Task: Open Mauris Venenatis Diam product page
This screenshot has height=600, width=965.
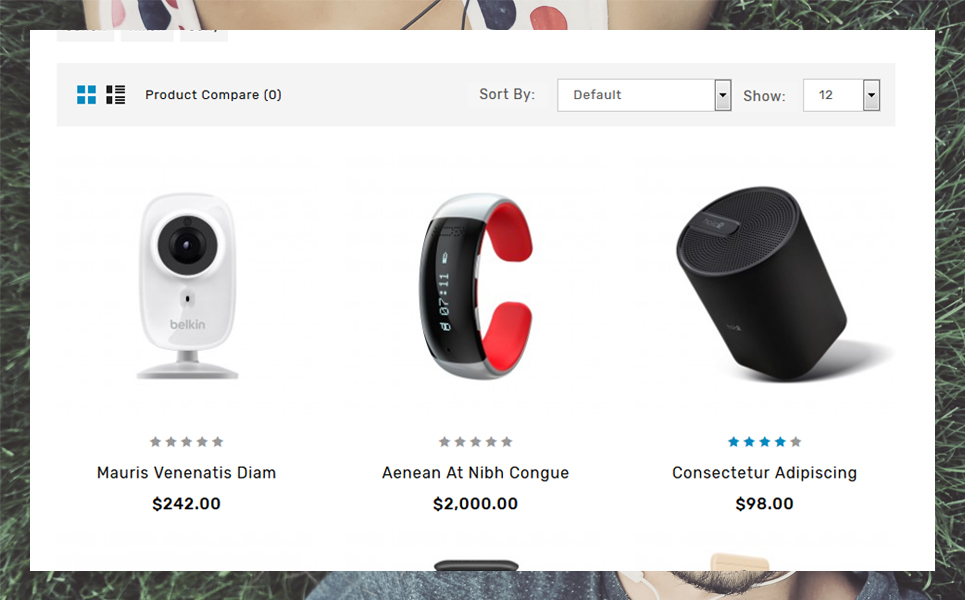Action: tap(186, 473)
